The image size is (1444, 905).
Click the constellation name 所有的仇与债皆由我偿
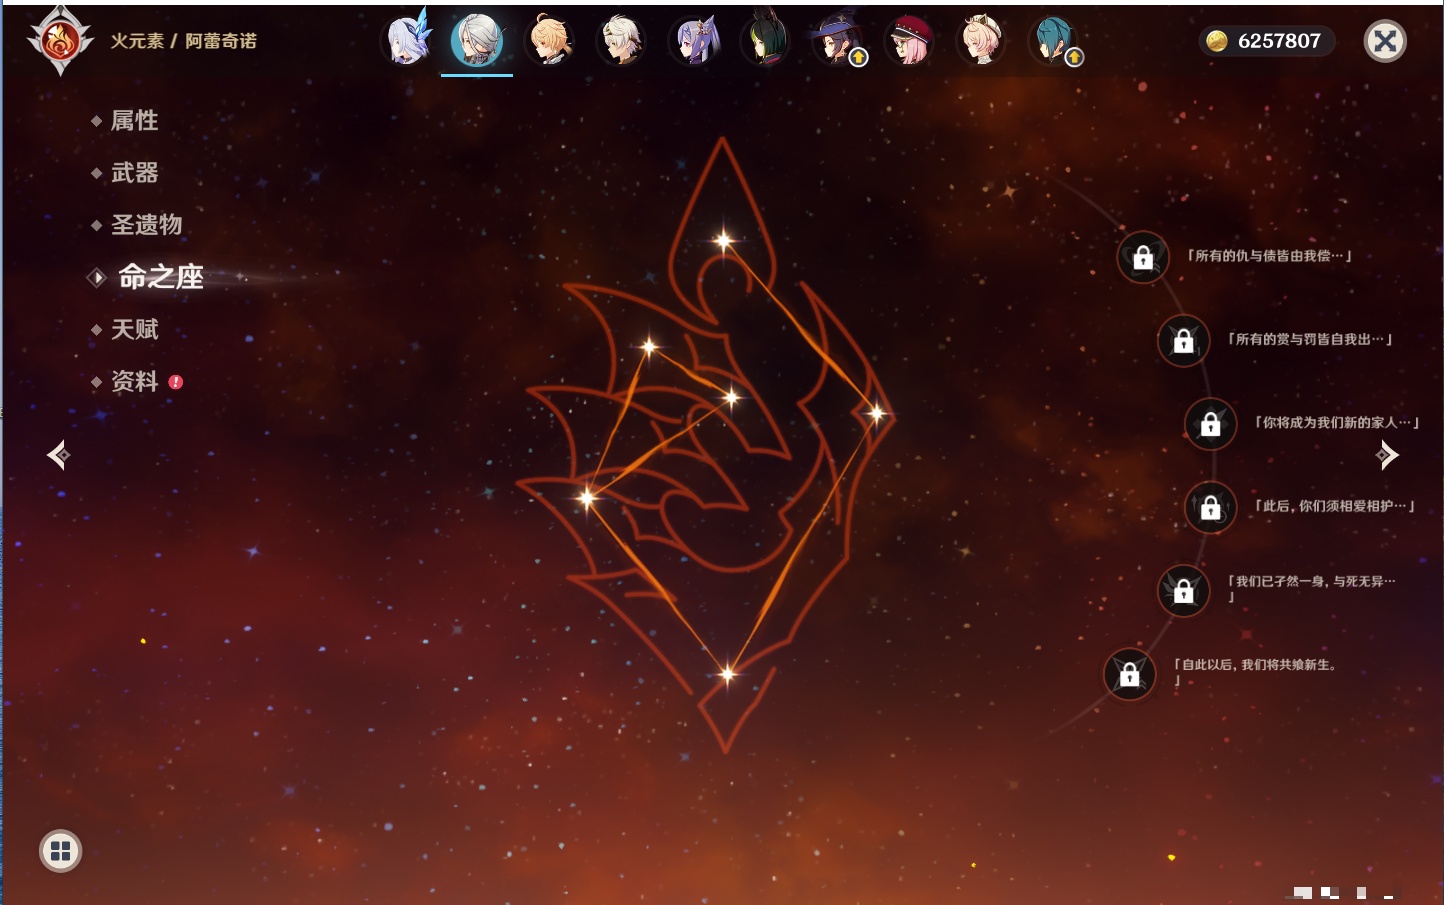pyautogui.click(x=1269, y=256)
